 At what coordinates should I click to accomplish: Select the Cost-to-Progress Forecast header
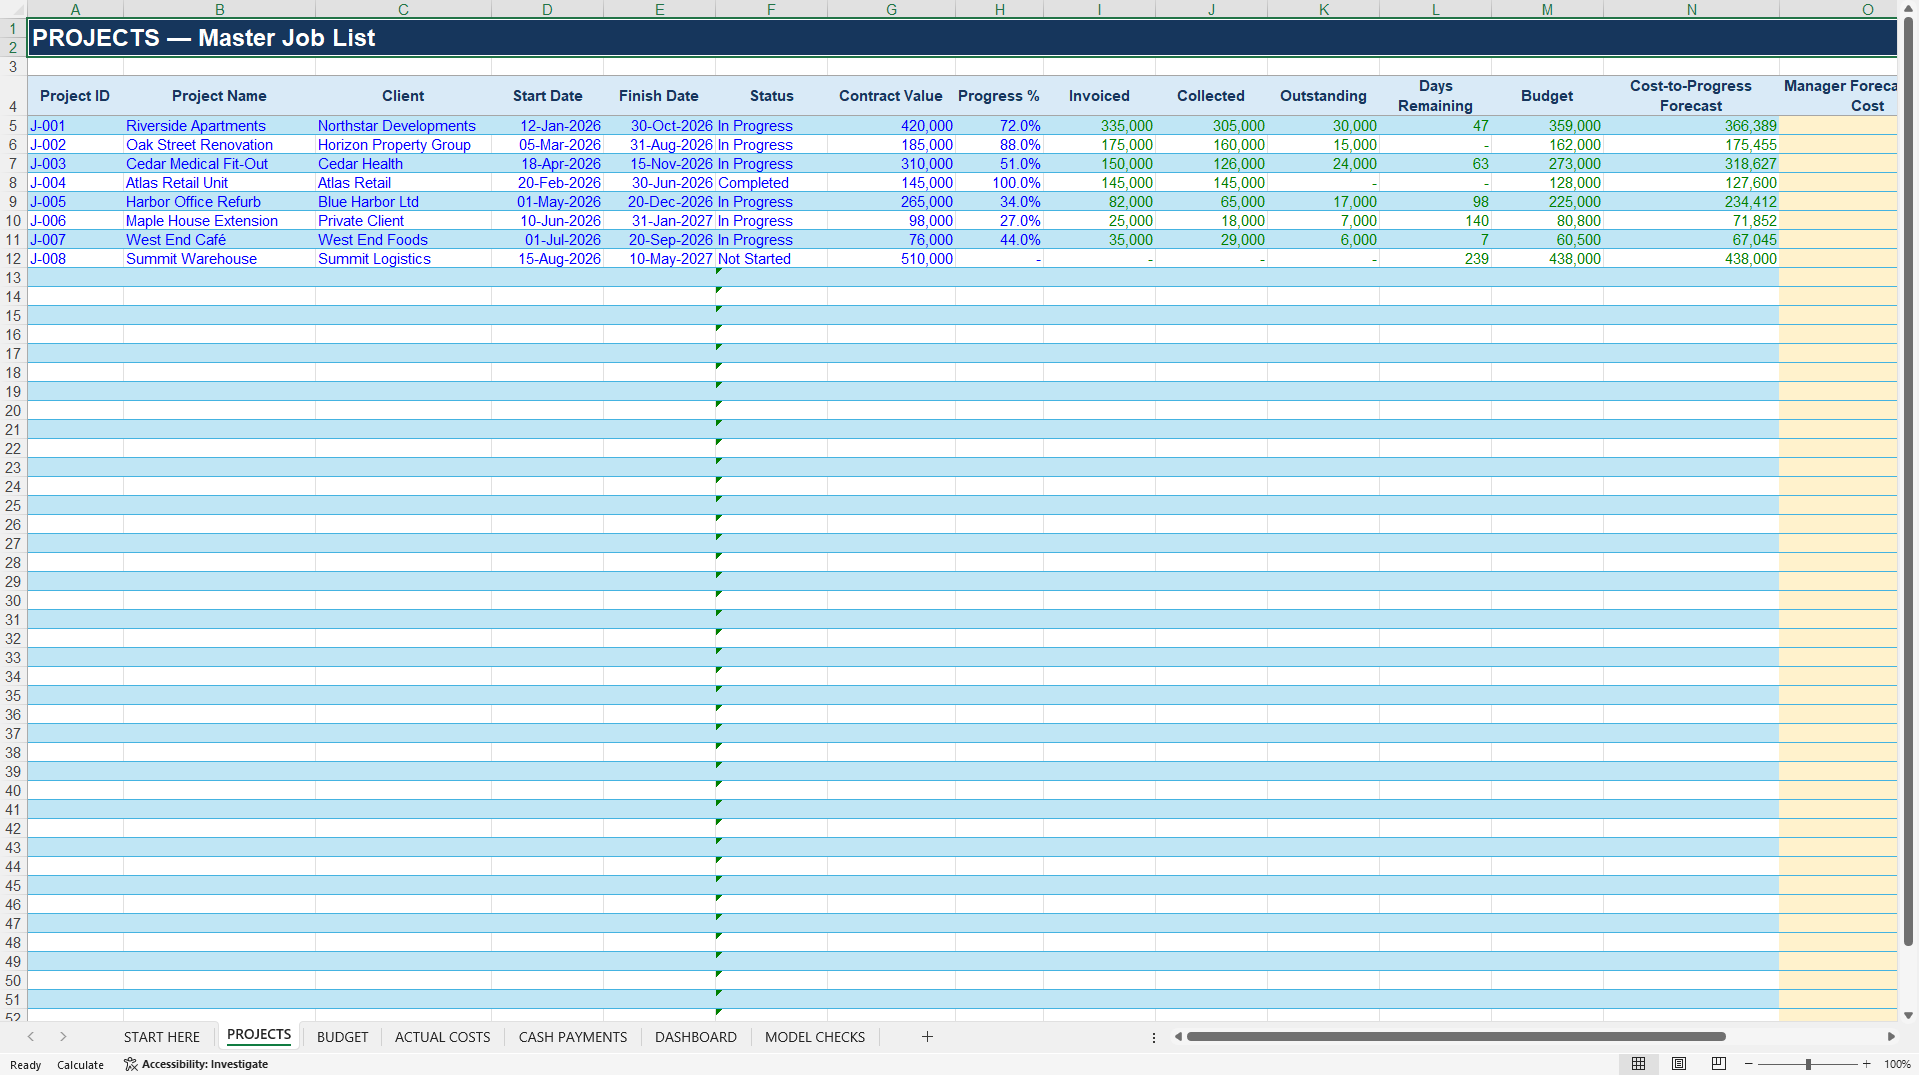click(x=1691, y=96)
